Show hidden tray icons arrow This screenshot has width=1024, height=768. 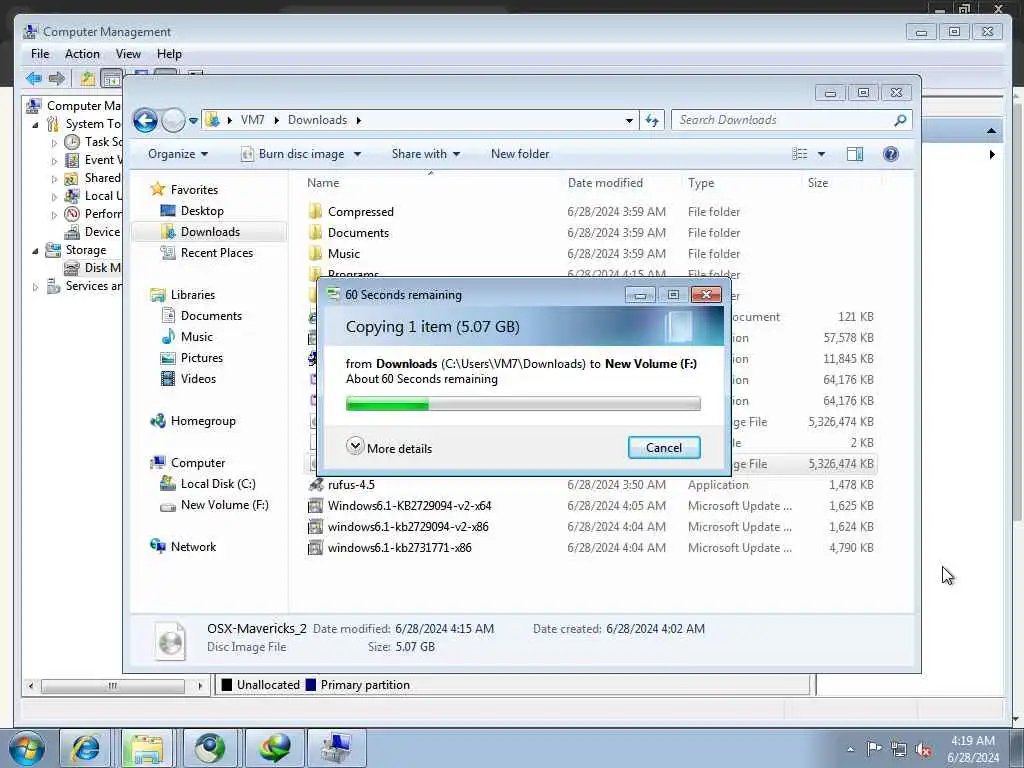(850, 750)
